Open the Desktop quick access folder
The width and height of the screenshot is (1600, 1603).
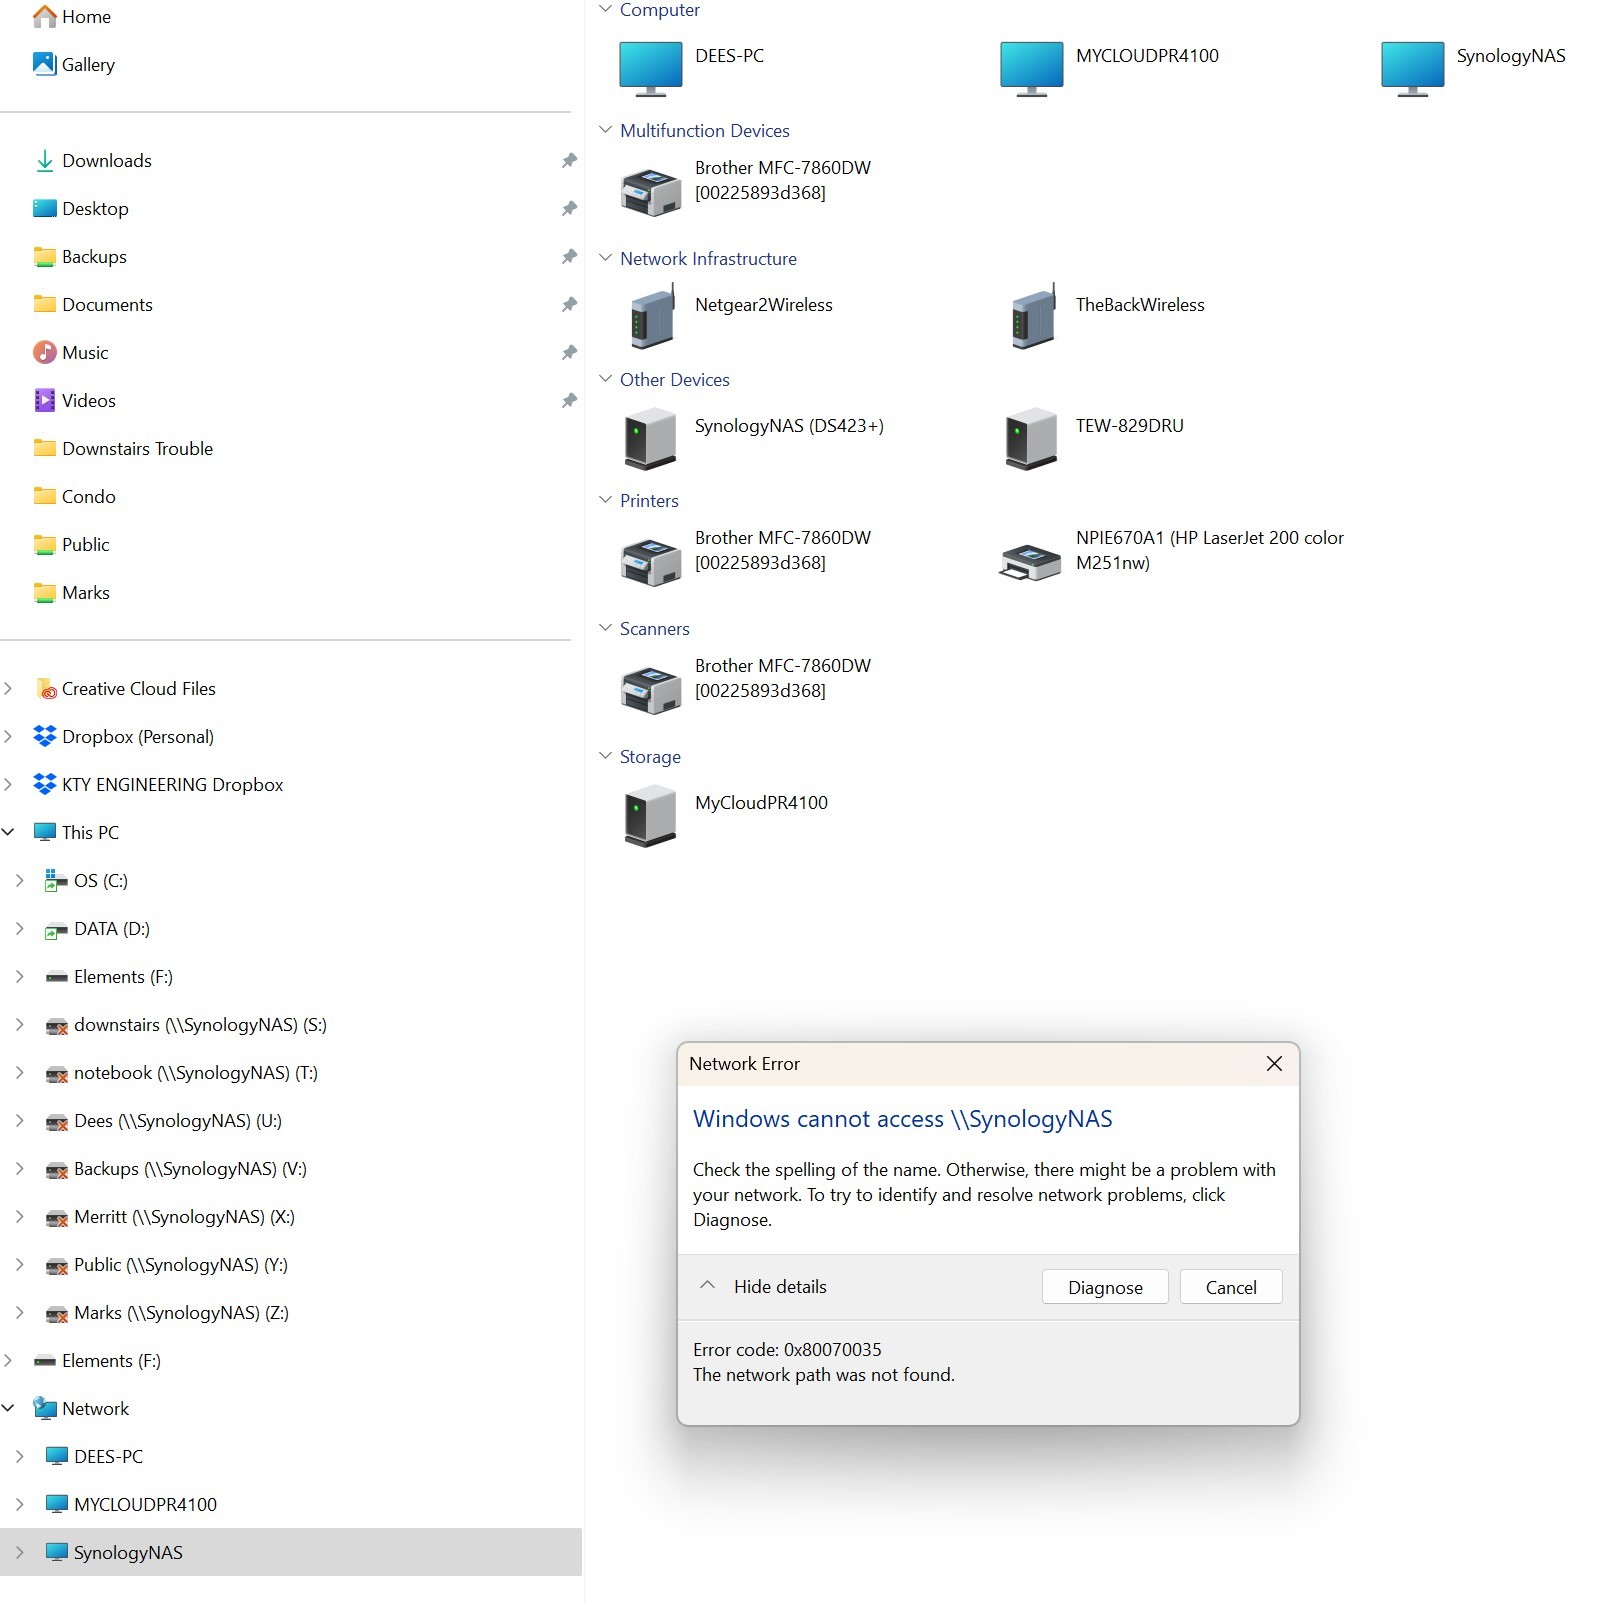tap(81, 208)
